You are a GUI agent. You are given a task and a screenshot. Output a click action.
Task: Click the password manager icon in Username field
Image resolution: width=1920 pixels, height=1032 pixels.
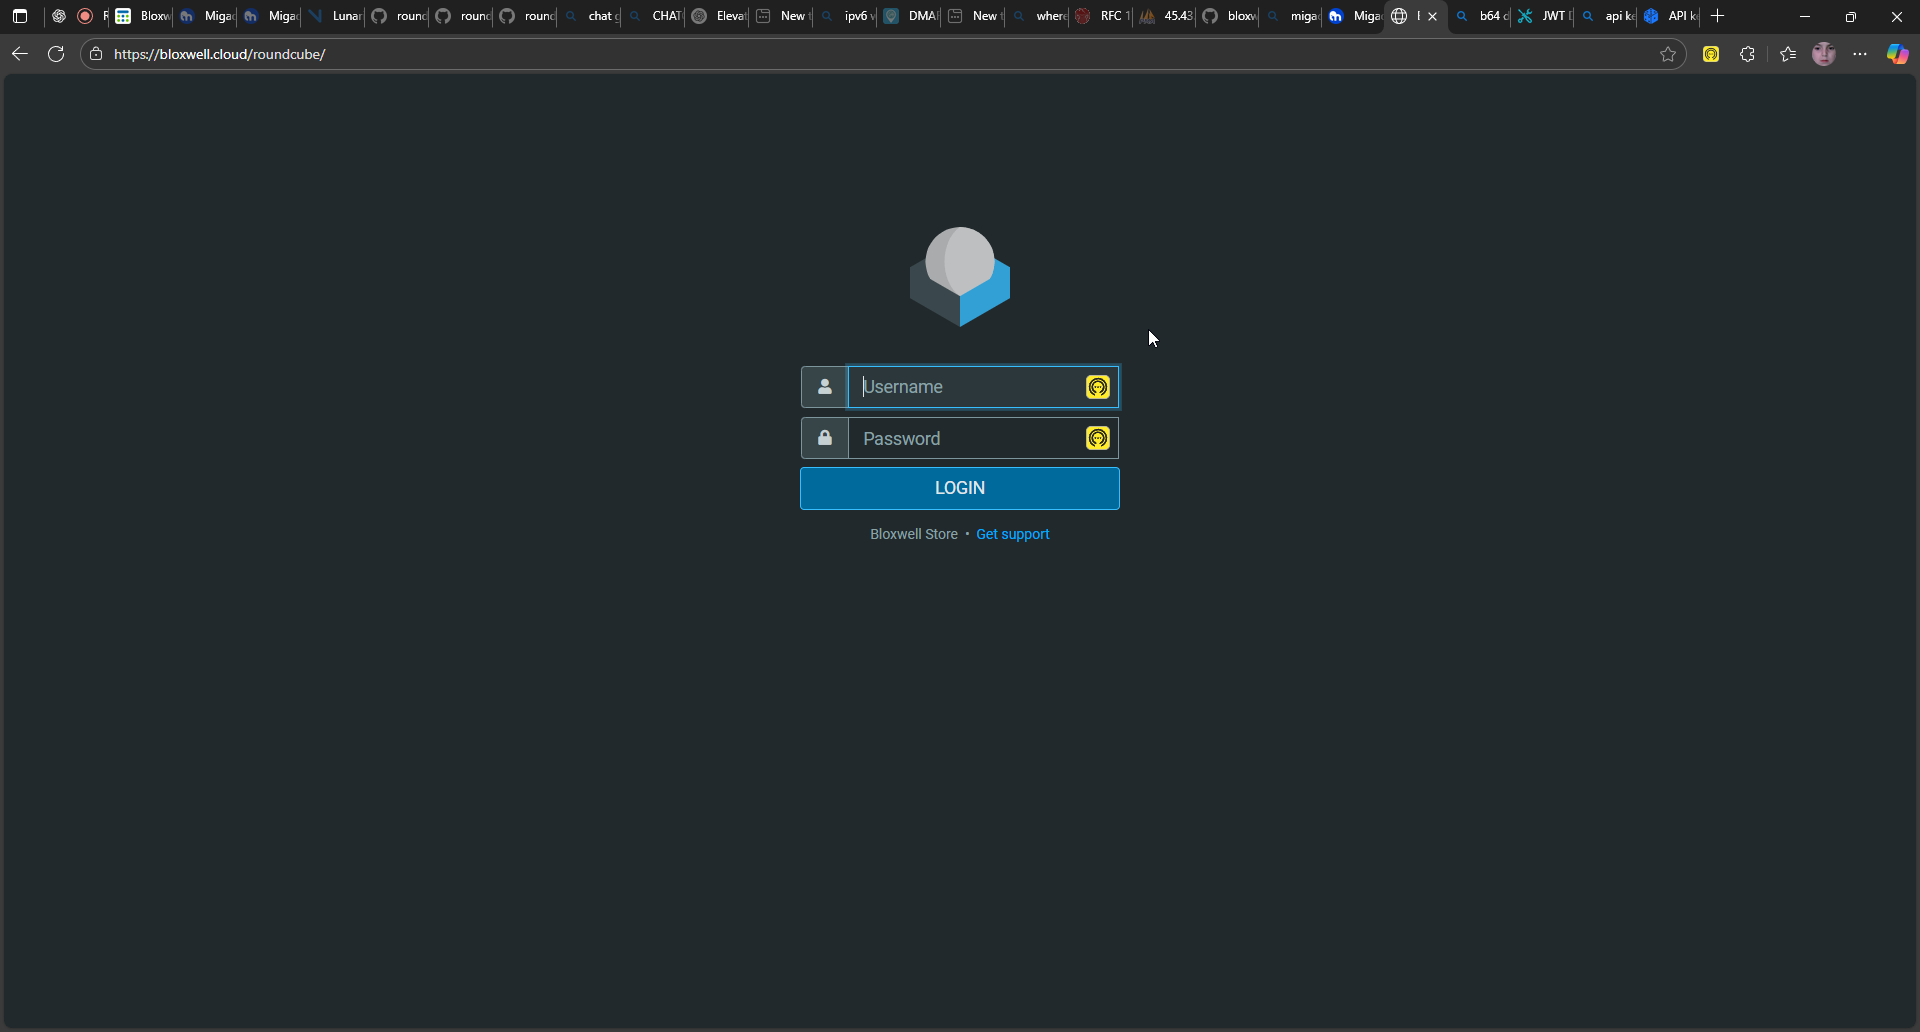click(x=1098, y=387)
